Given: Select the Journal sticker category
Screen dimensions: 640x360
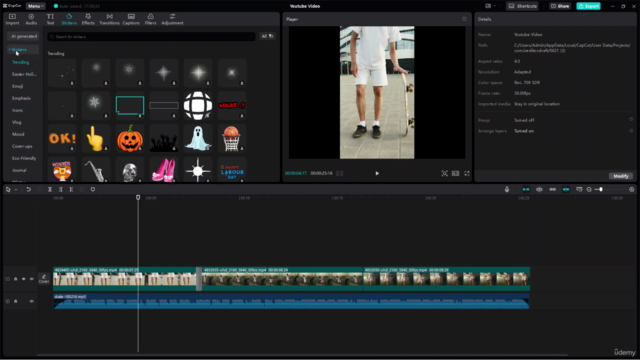Looking at the screenshot, I should [19, 170].
